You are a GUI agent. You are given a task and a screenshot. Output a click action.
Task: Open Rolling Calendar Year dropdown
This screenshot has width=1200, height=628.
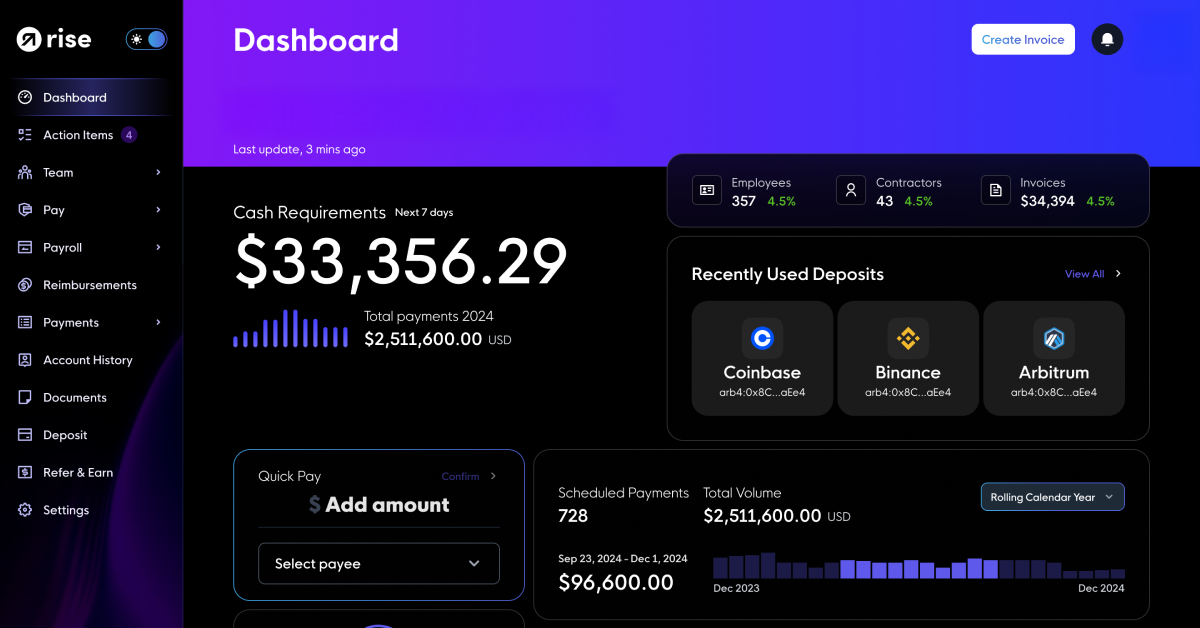click(x=1053, y=497)
